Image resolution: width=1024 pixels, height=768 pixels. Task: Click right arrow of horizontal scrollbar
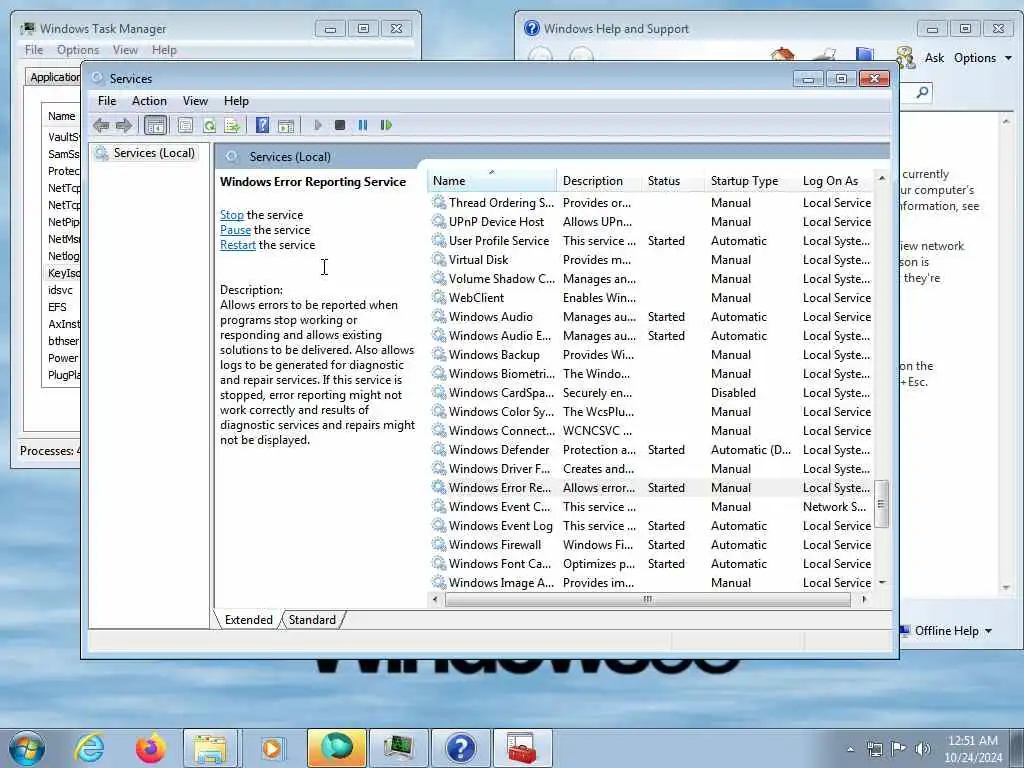(865, 599)
